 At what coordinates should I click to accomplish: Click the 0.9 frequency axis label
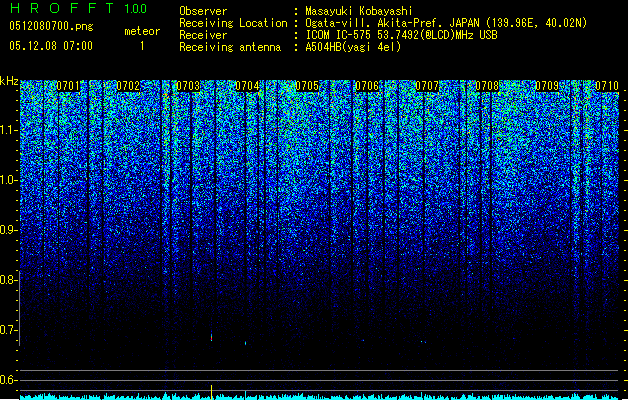pyautogui.click(x=8, y=230)
